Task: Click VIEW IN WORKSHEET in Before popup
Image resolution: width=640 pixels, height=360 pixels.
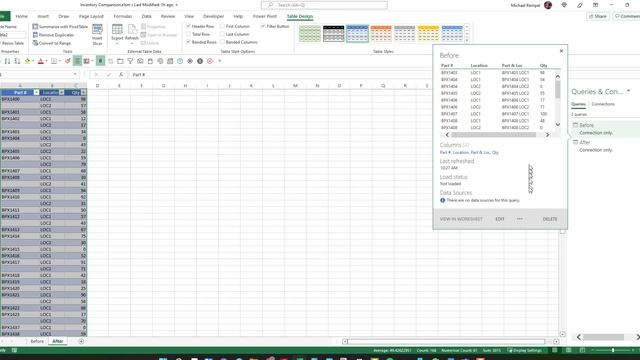Action: pos(461,219)
